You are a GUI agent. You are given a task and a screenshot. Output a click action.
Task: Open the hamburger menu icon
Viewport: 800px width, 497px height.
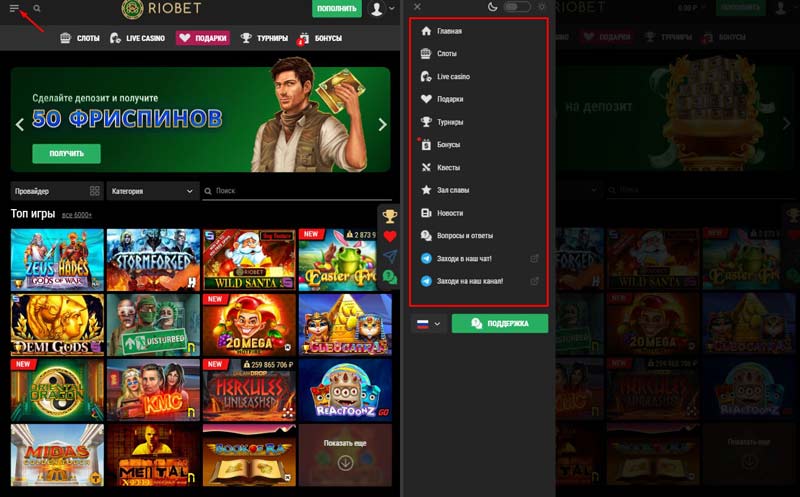point(14,8)
